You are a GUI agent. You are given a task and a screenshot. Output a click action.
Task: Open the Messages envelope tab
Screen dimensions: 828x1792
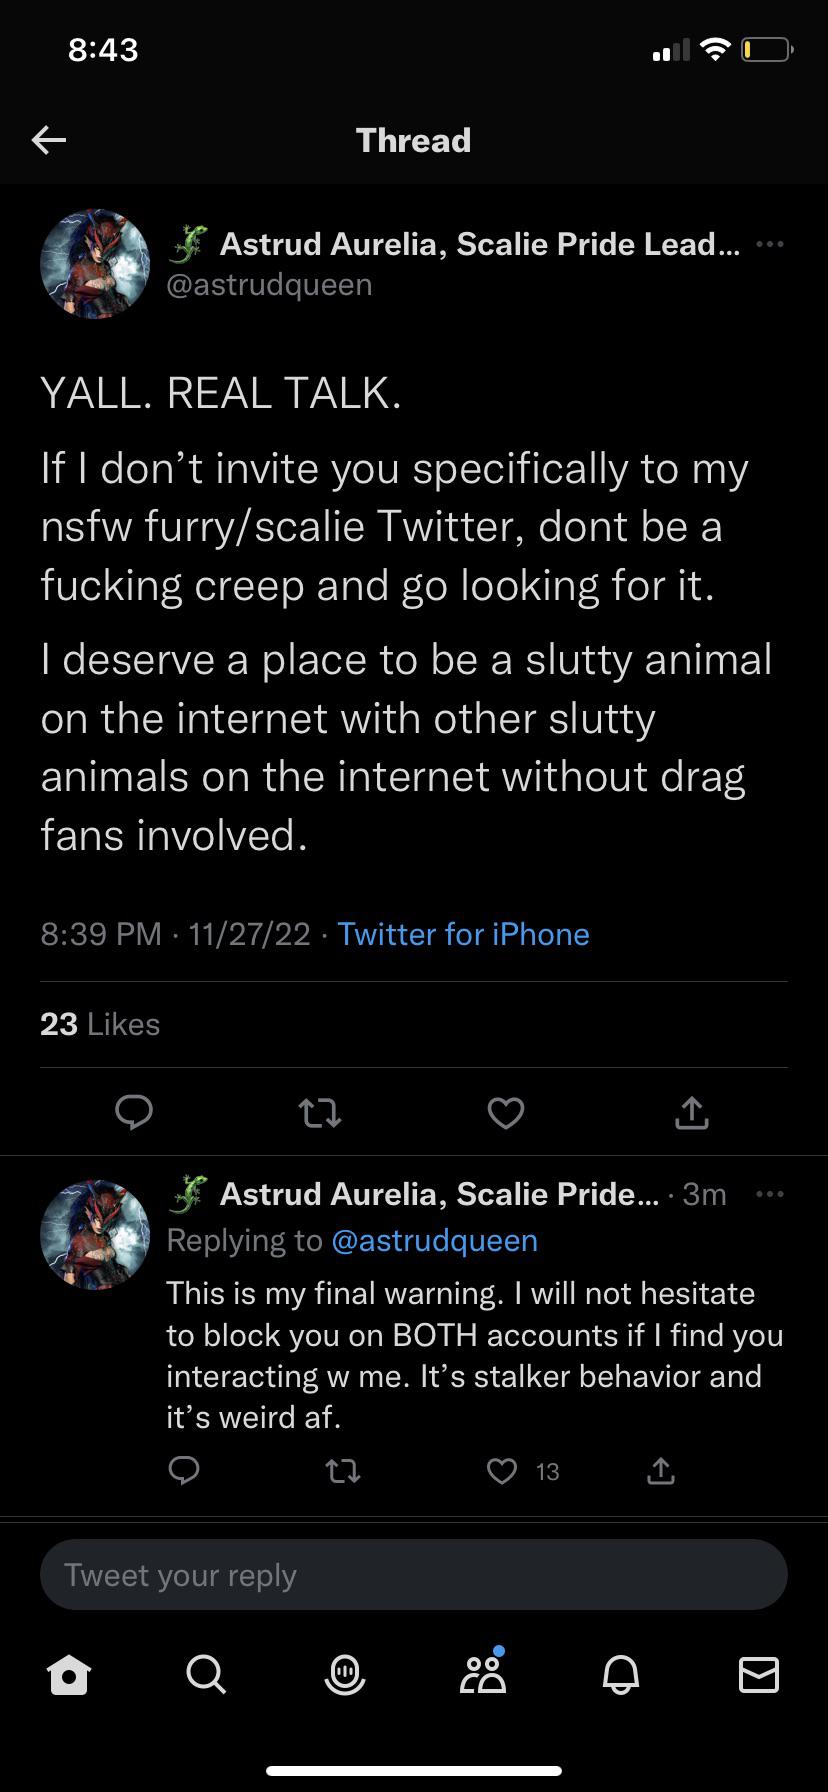coord(758,1675)
